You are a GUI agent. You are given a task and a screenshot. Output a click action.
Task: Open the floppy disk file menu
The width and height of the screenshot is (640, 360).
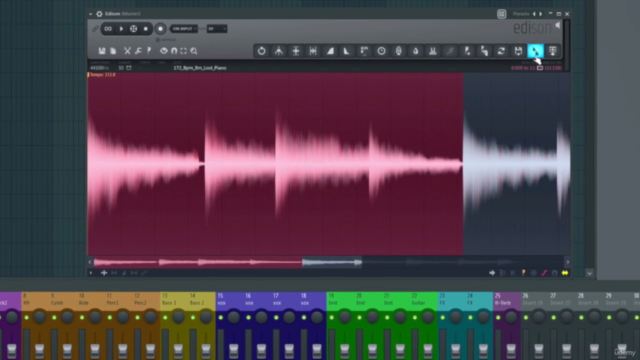pyautogui.click(x=102, y=51)
